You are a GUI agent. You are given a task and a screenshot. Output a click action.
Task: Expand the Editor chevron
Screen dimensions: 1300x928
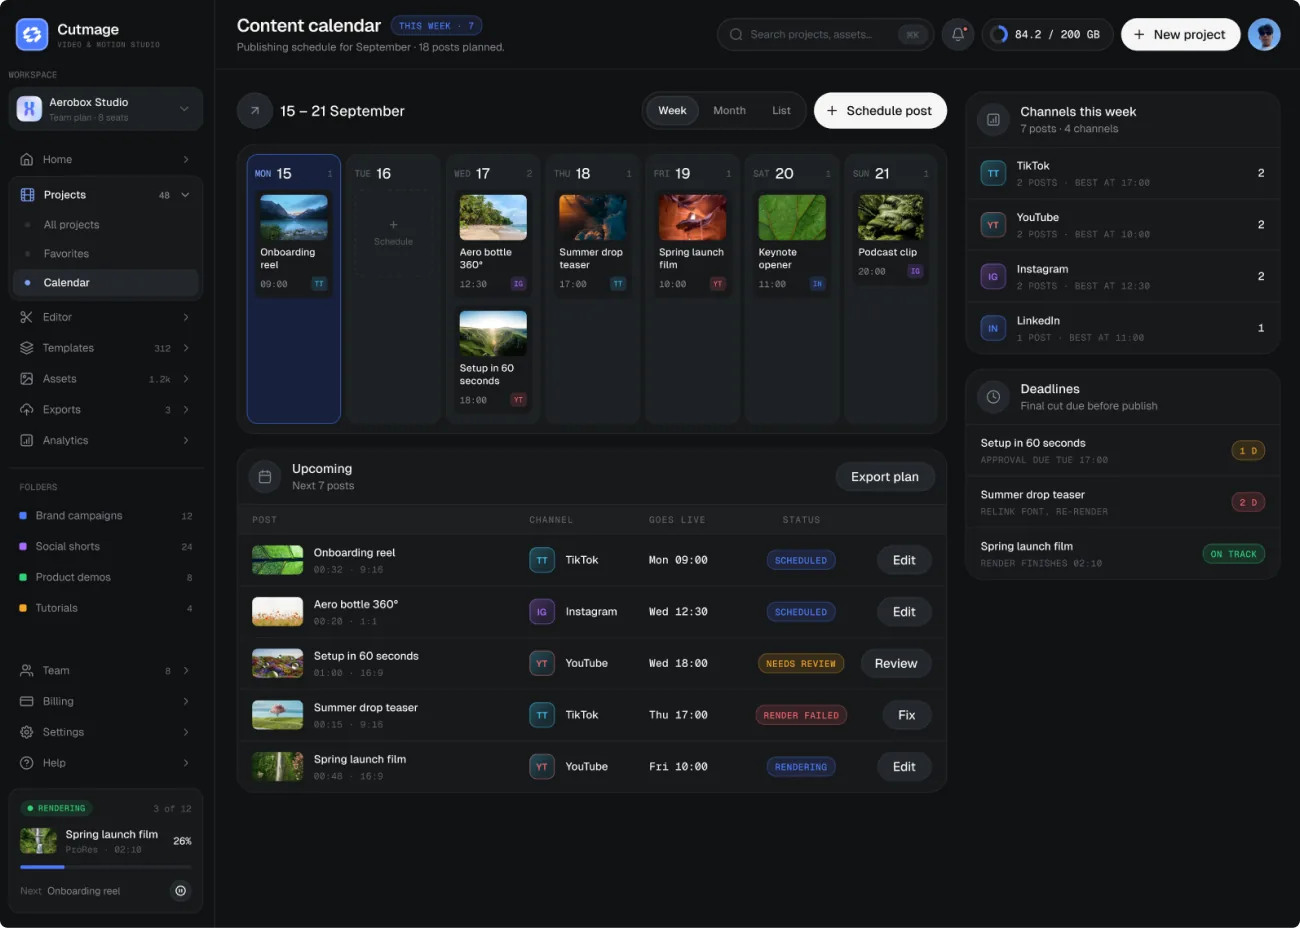pyautogui.click(x=186, y=317)
